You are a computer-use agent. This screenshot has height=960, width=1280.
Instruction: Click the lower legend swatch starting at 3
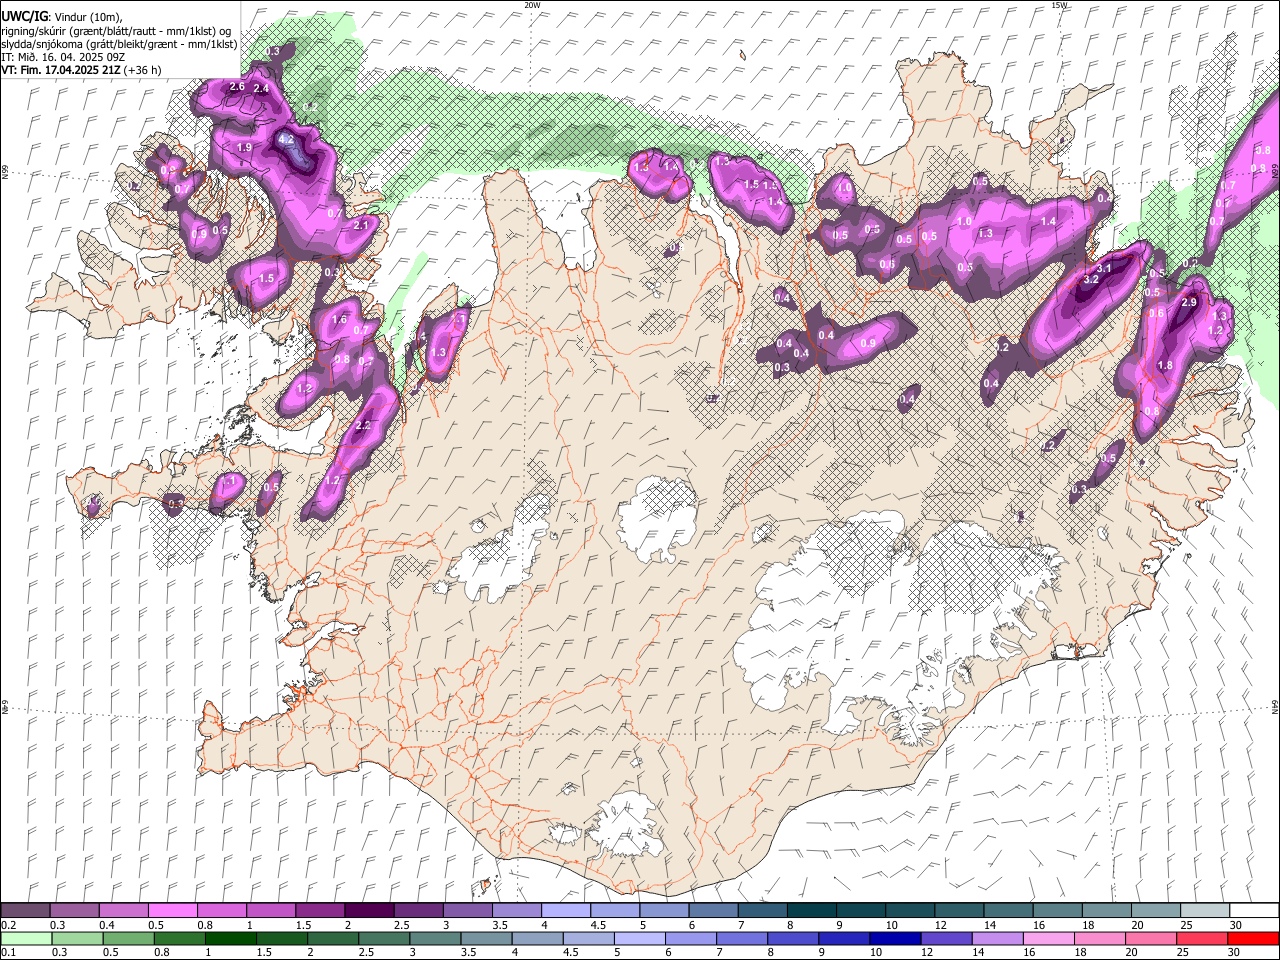(434, 938)
